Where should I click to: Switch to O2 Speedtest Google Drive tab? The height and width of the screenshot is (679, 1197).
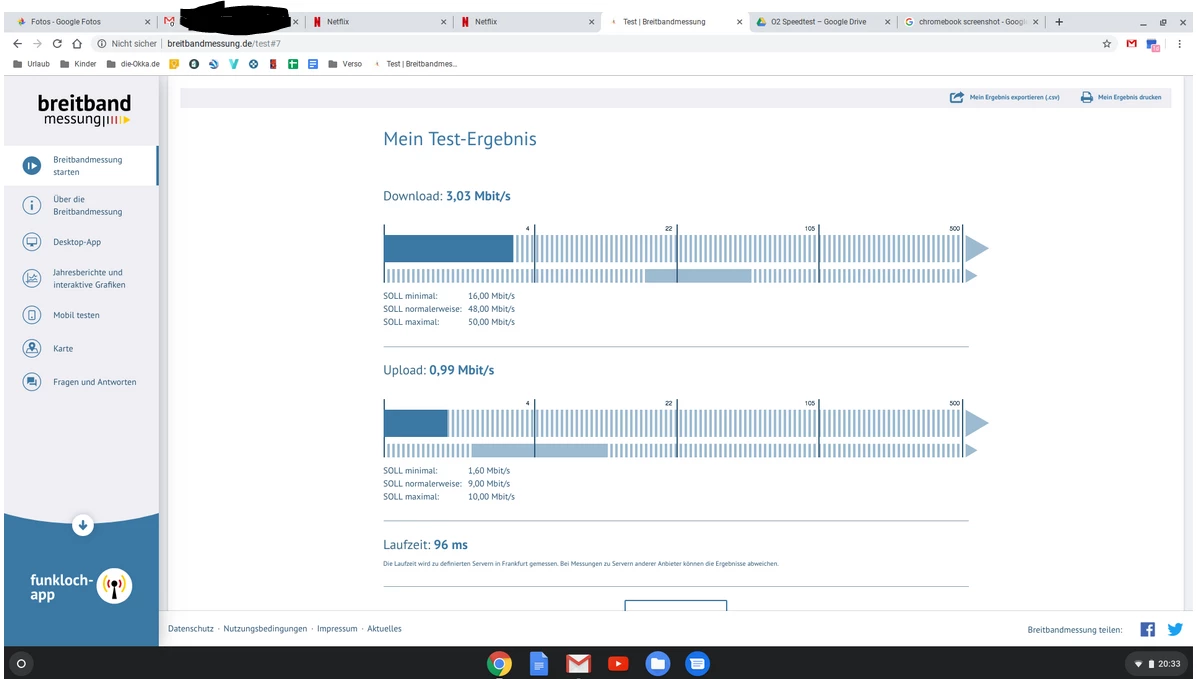coord(824,22)
